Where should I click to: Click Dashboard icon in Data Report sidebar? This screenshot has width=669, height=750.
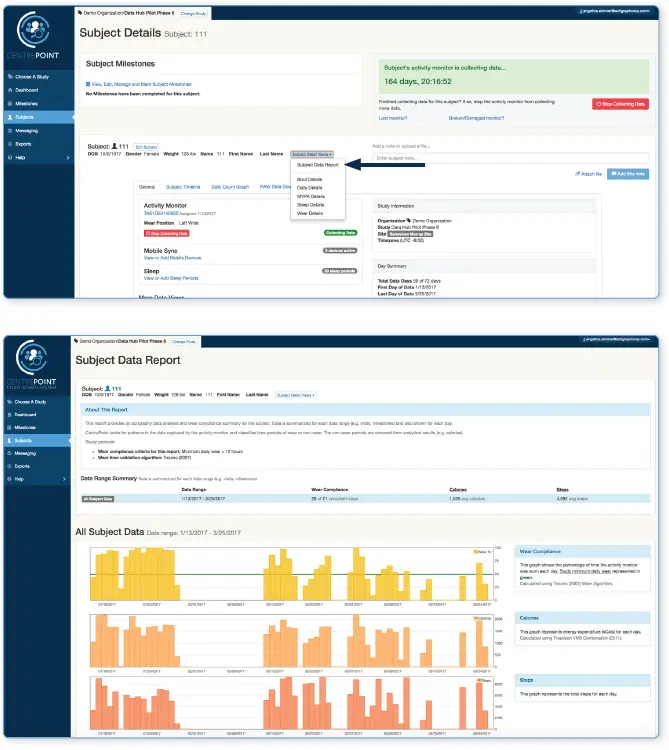pos(10,415)
